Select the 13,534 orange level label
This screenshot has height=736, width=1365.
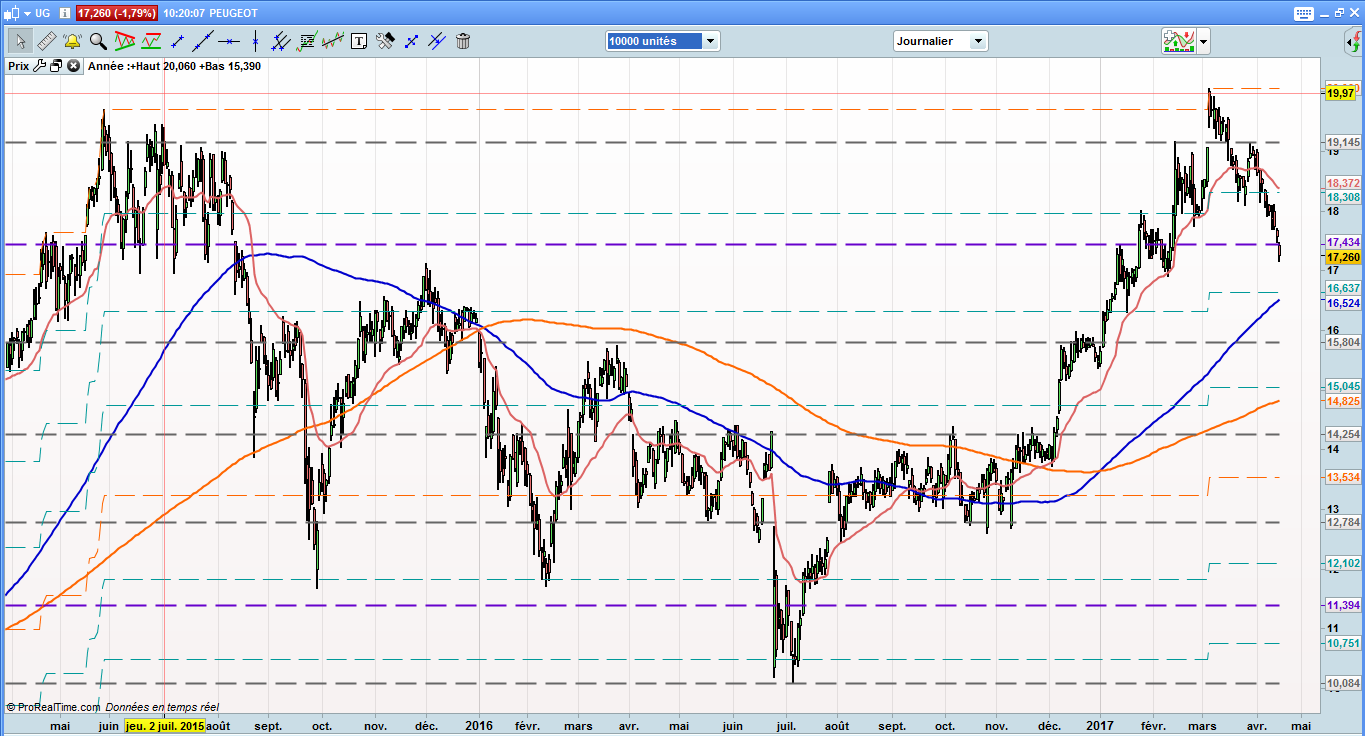pyautogui.click(x=1343, y=478)
